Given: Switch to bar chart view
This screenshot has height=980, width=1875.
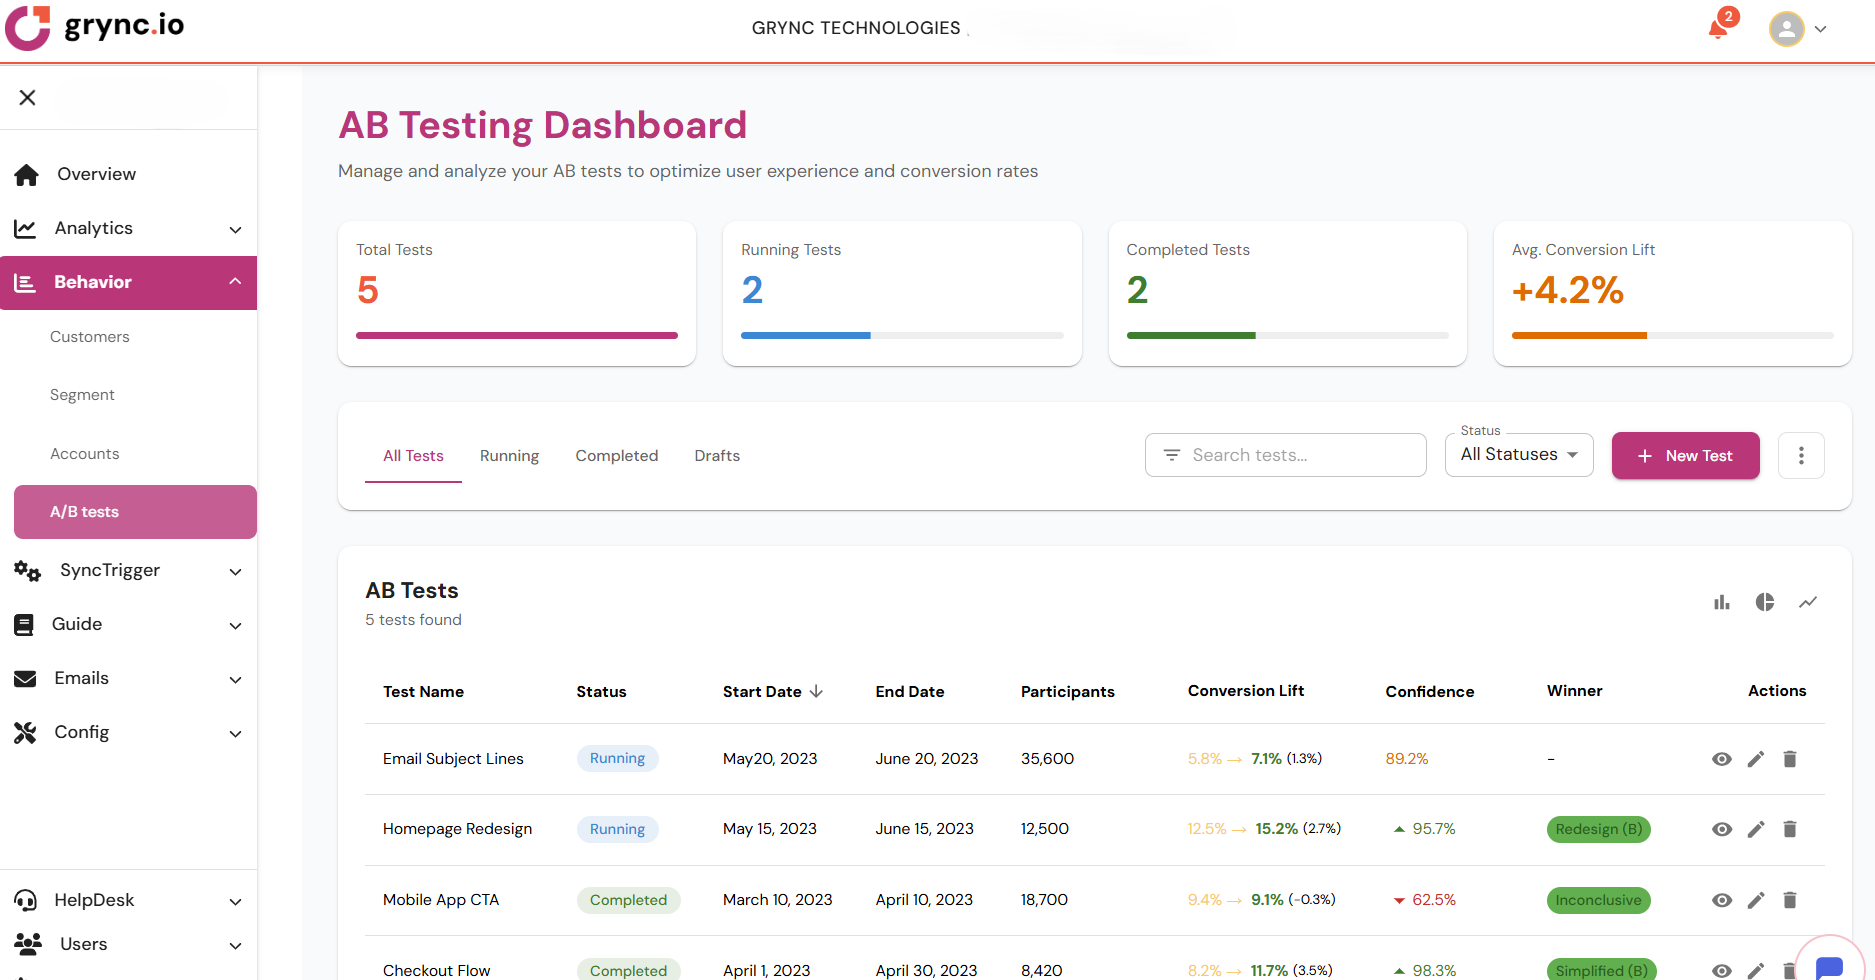Looking at the screenshot, I should (x=1721, y=602).
